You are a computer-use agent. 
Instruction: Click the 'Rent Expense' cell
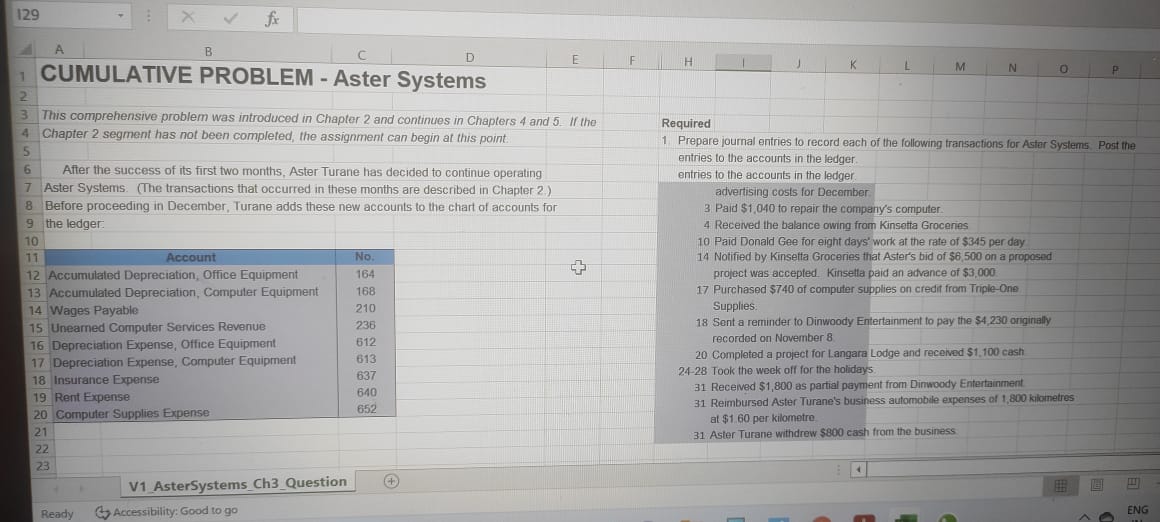(92, 397)
